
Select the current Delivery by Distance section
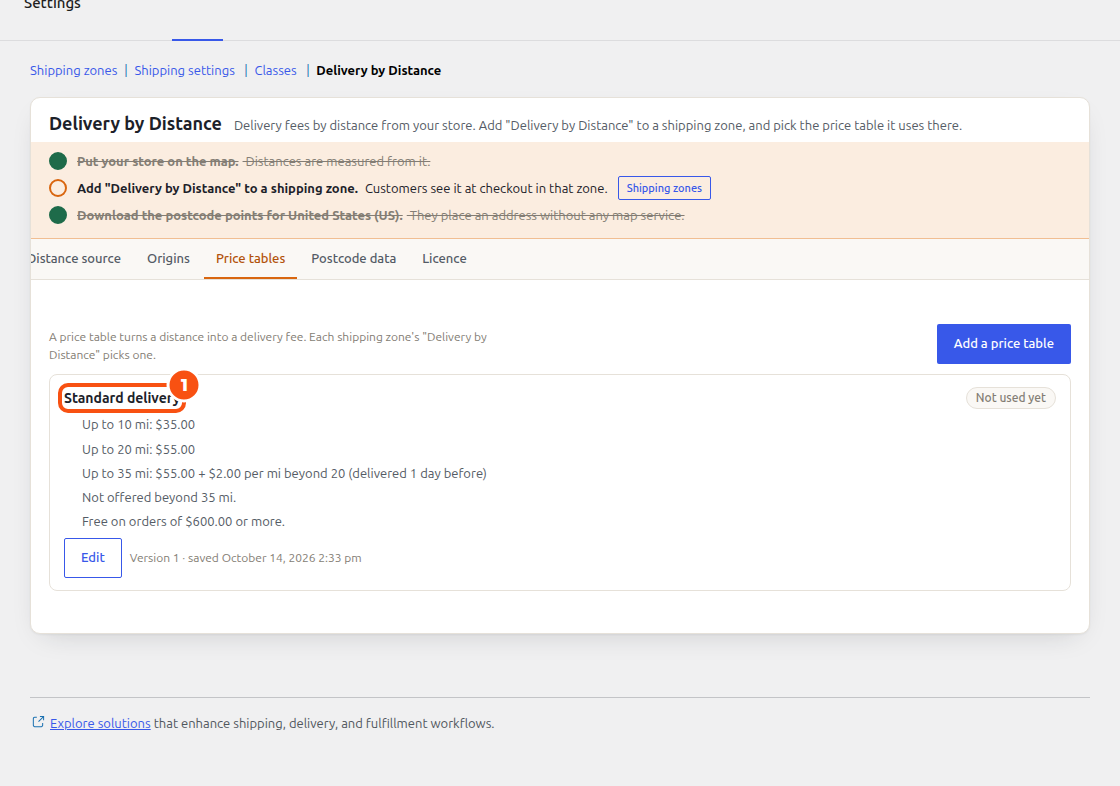(x=379, y=70)
